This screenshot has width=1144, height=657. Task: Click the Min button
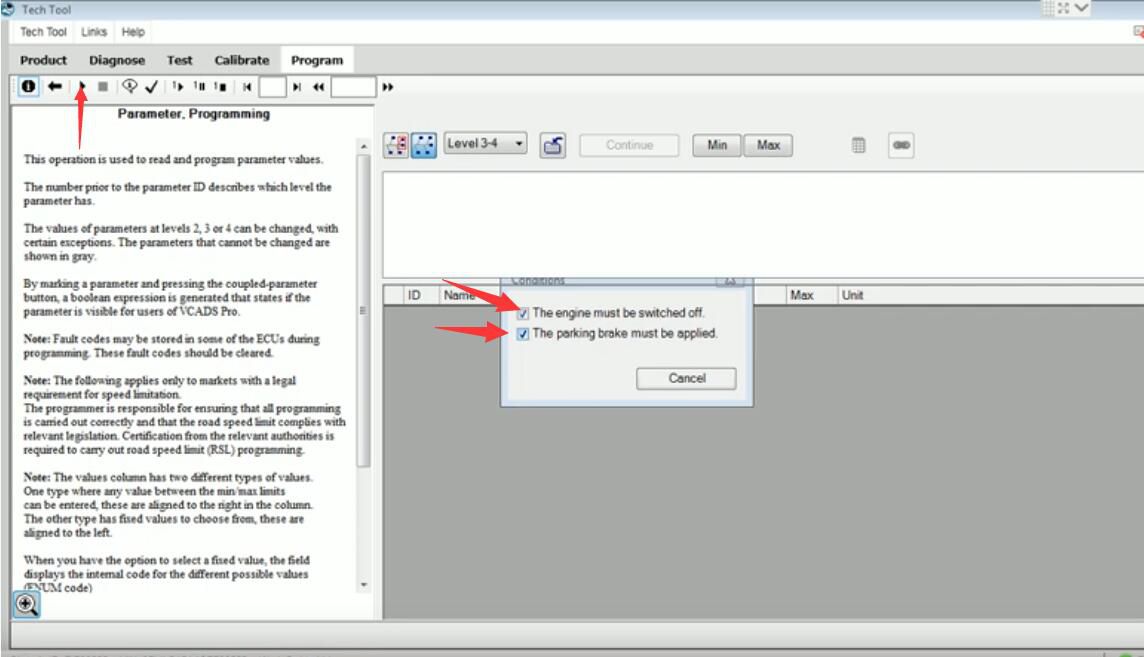pos(716,145)
